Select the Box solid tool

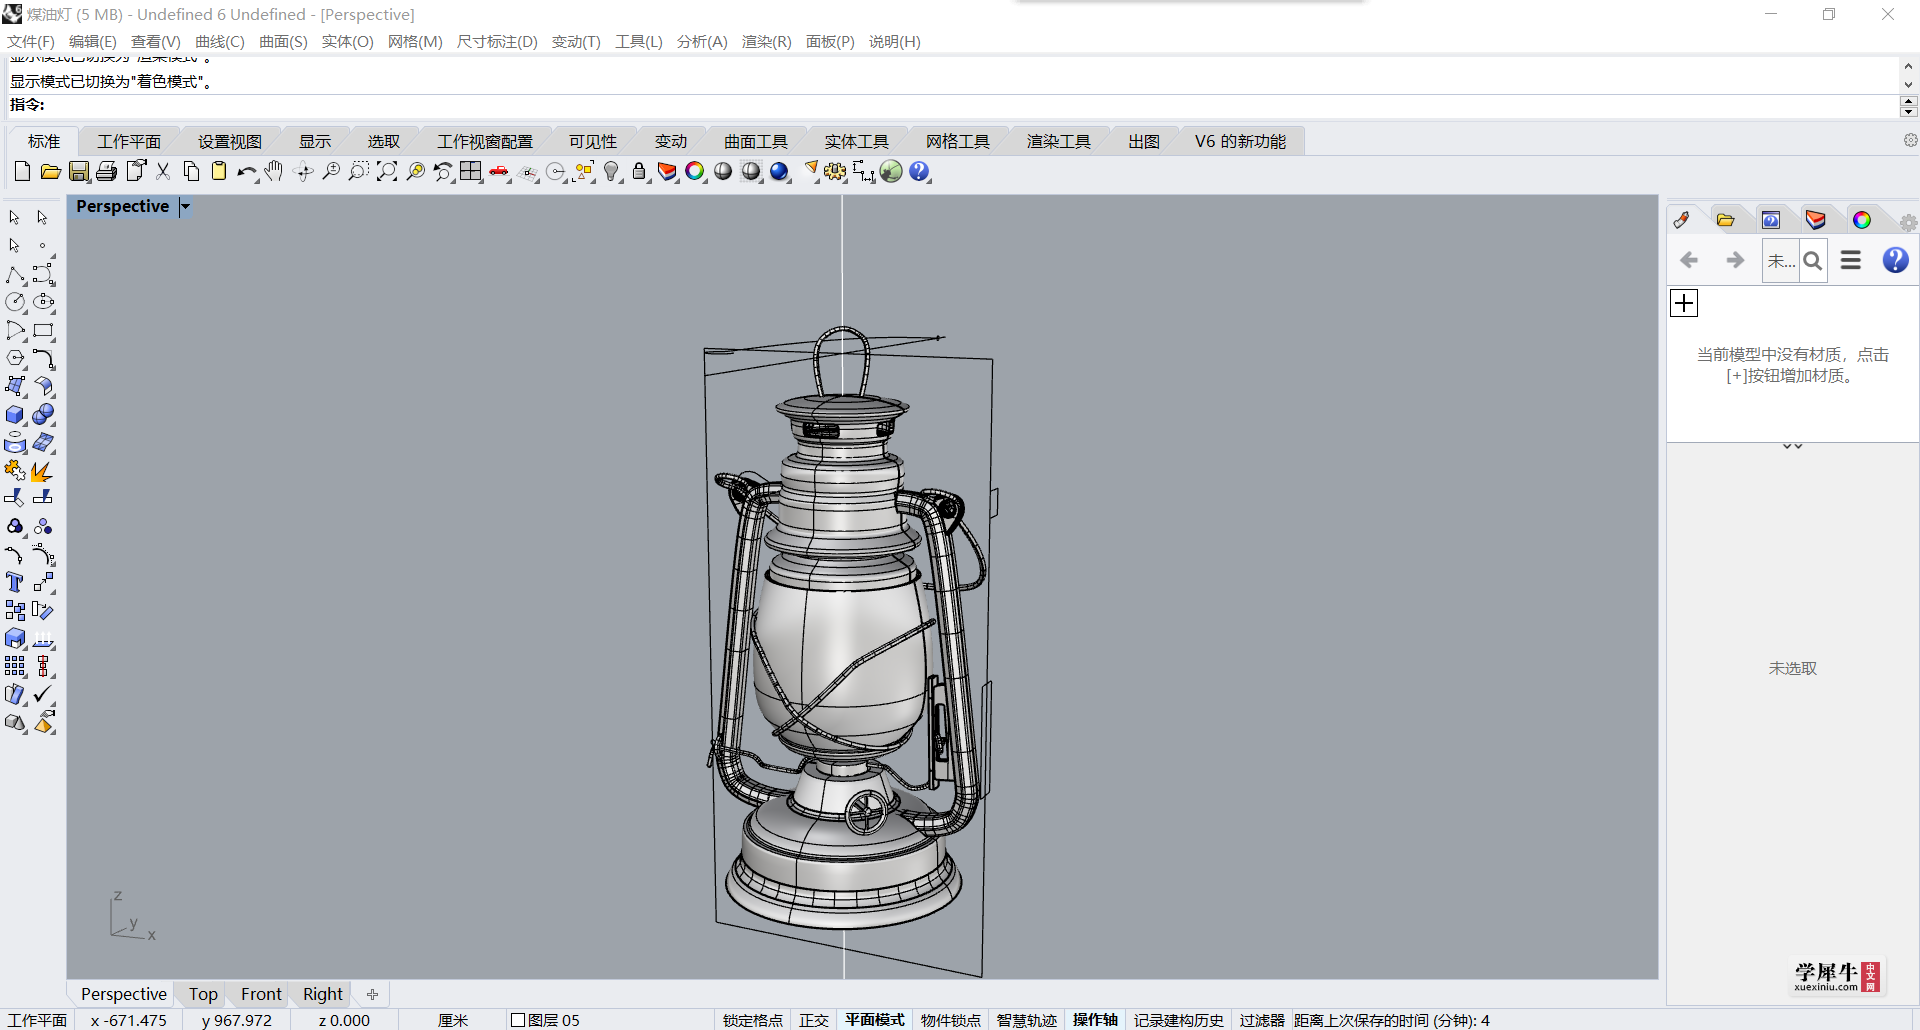coord(16,414)
